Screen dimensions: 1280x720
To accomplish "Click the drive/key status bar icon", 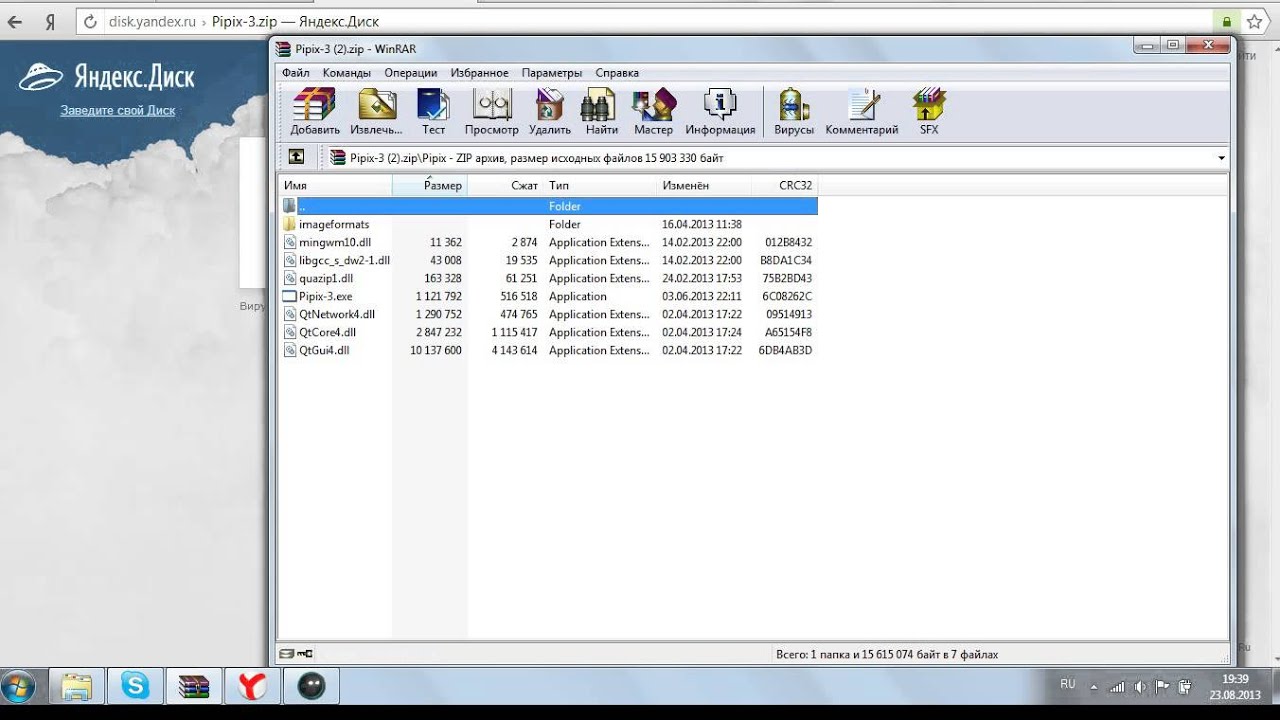I will (x=297, y=654).
